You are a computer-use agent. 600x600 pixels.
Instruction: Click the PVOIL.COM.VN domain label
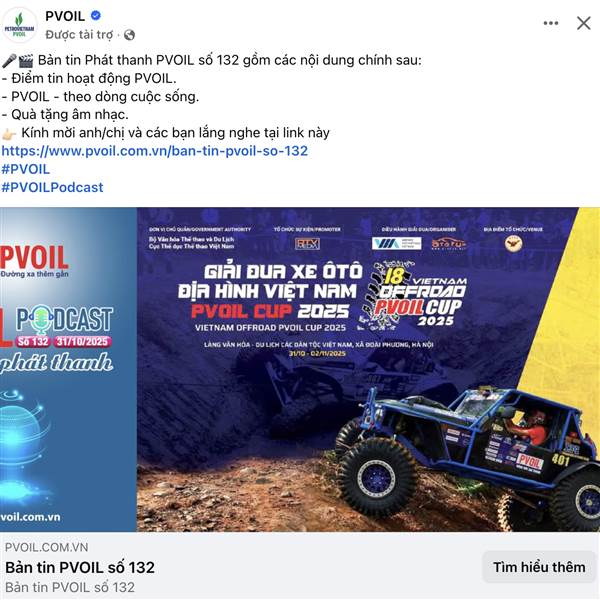coord(46,547)
